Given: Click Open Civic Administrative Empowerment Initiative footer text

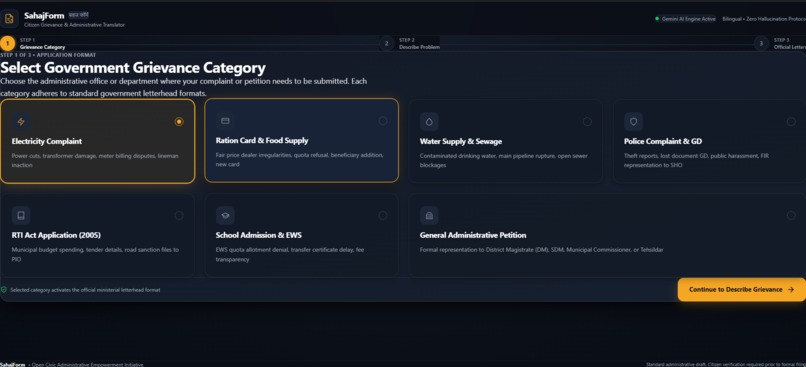Looking at the screenshot, I should 87,364.
